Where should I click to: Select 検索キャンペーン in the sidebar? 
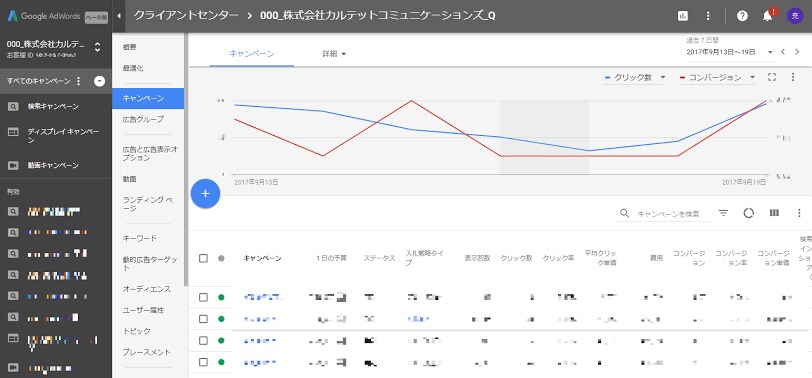coord(53,107)
